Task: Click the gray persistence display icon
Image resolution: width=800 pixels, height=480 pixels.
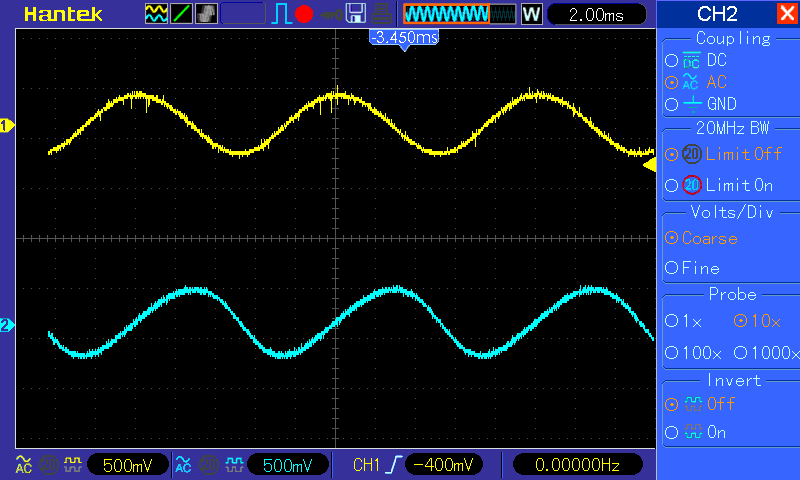Action: pos(206,14)
